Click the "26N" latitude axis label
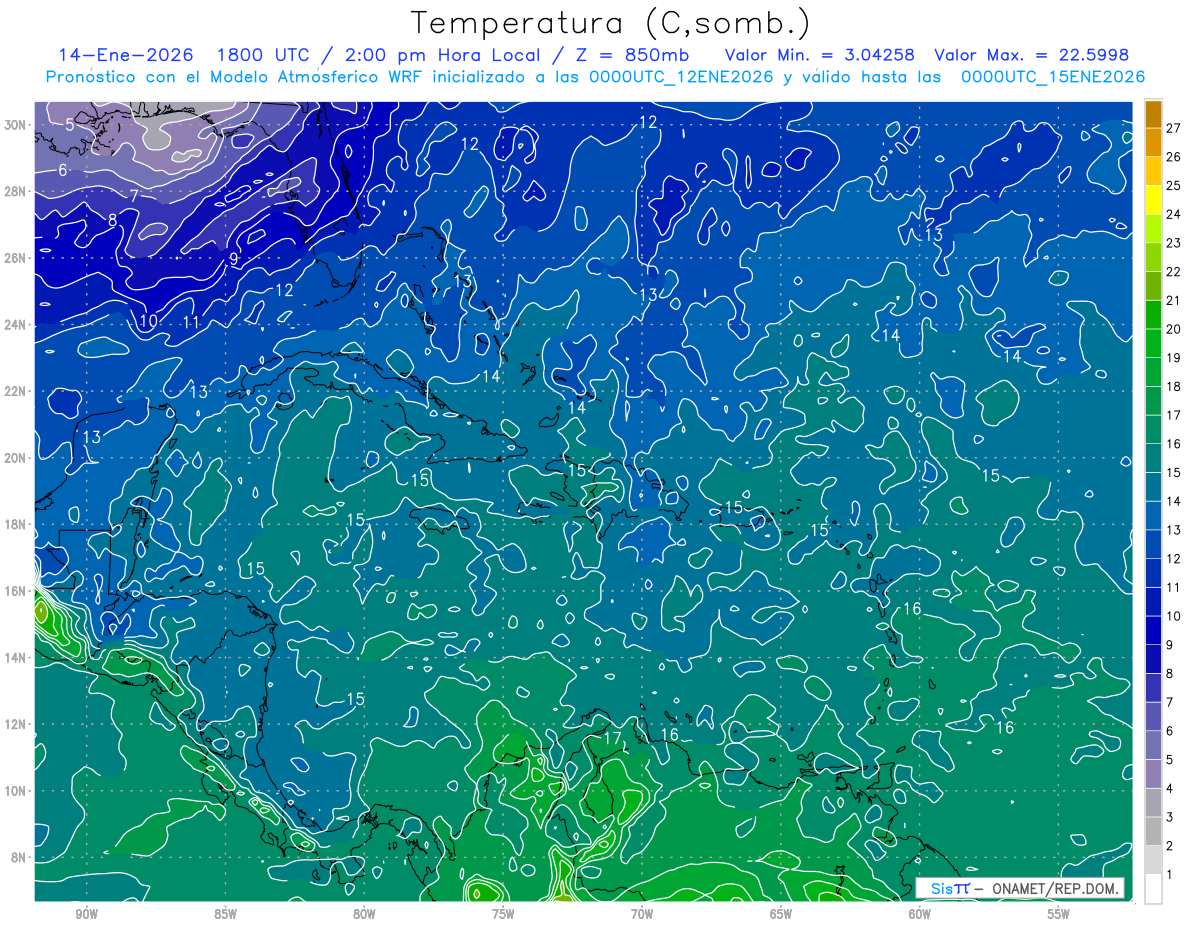Viewport: 1200px width, 927px height. (16, 258)
